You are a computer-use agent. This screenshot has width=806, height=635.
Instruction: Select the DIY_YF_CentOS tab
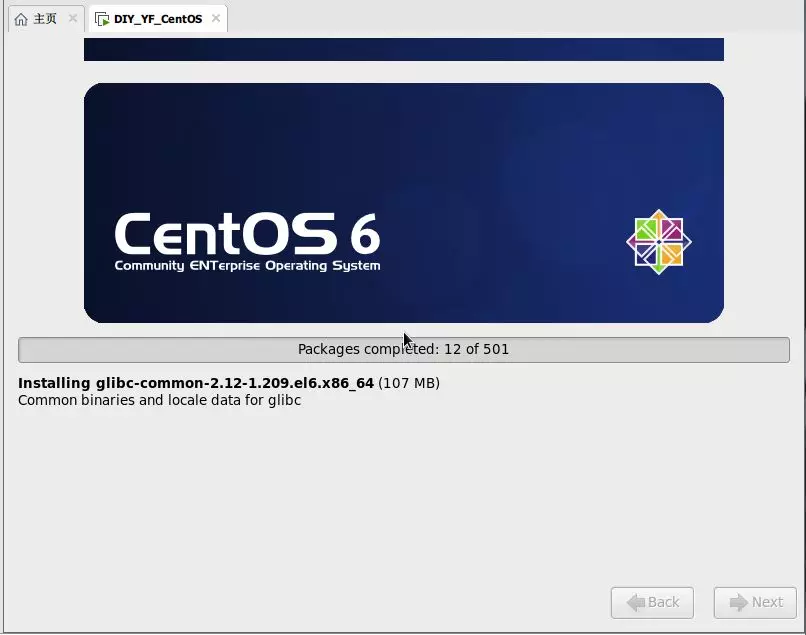tap(158, 19)
